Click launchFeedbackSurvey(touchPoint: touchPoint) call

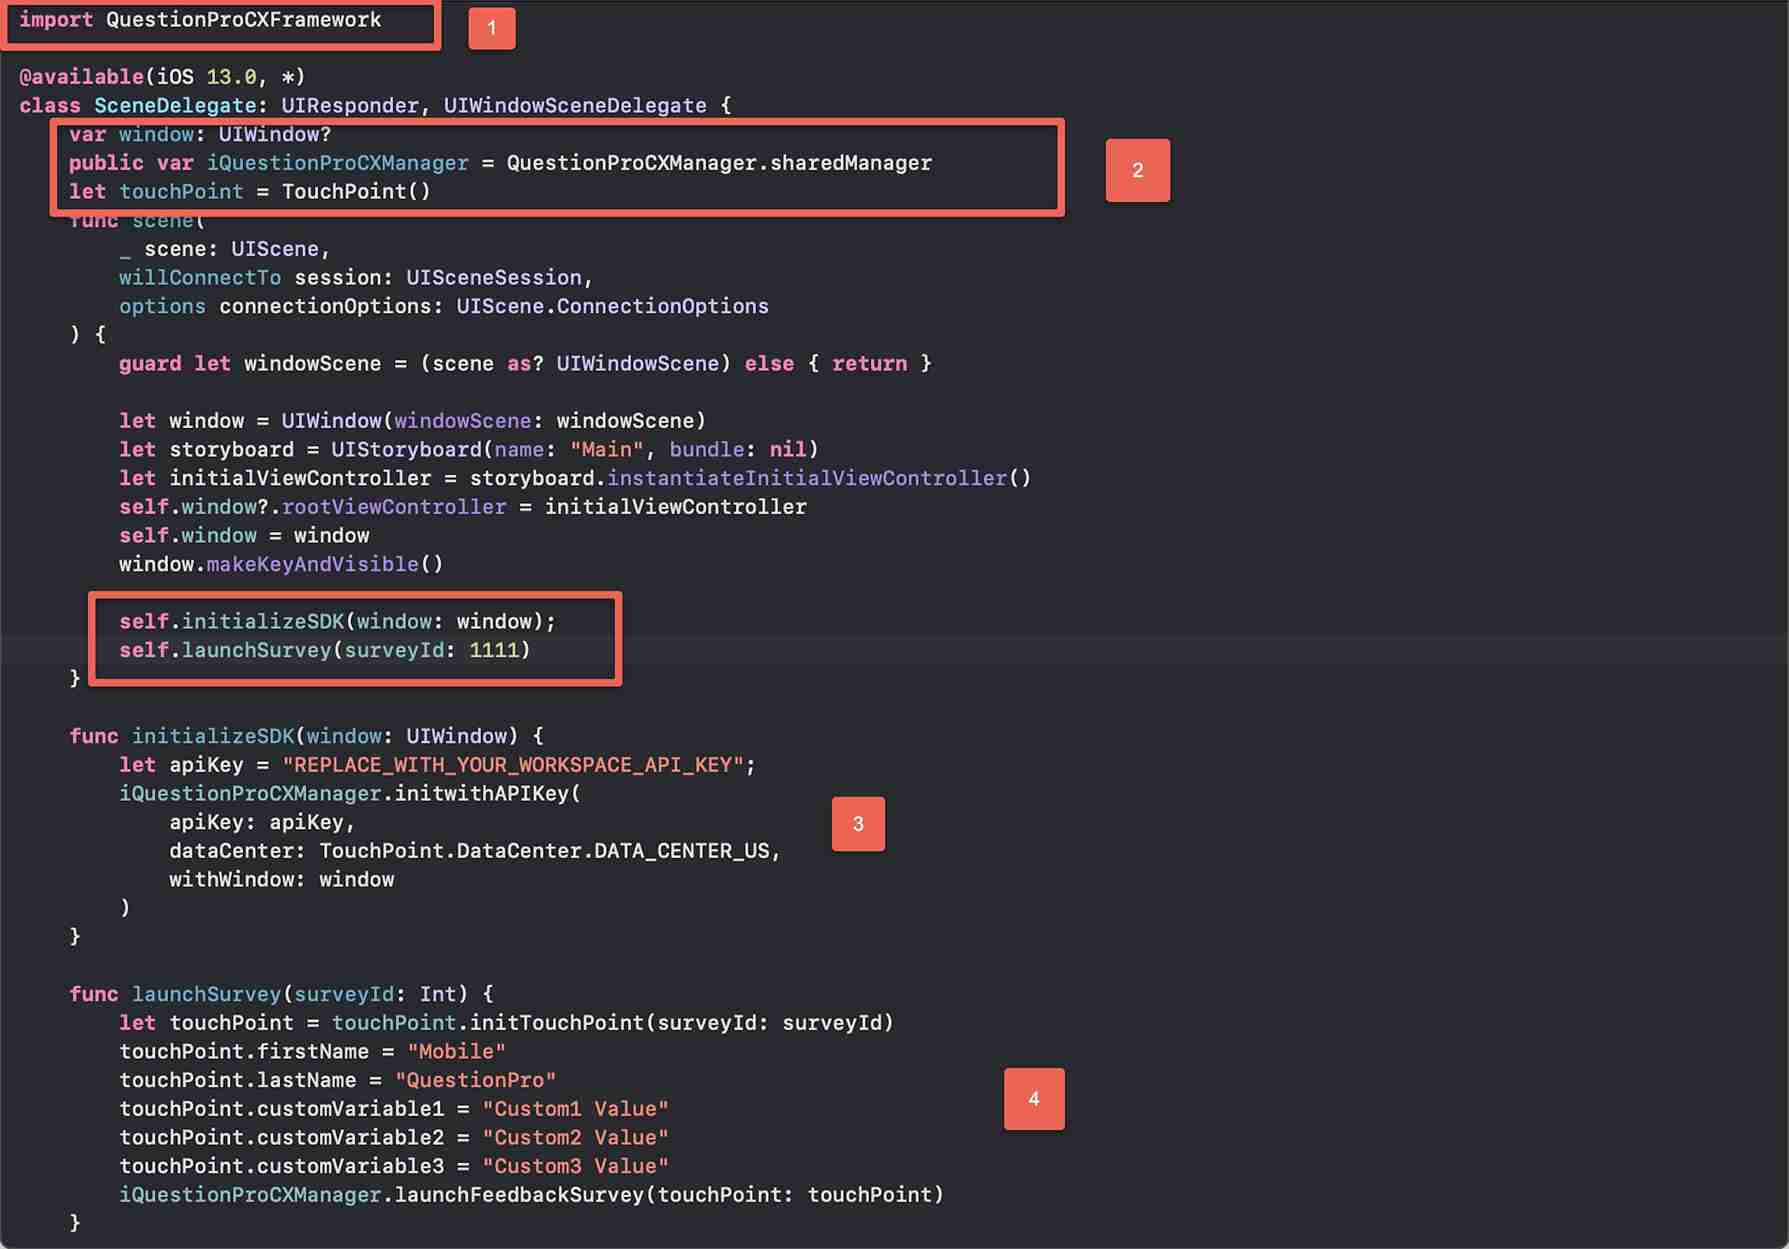669,1196
